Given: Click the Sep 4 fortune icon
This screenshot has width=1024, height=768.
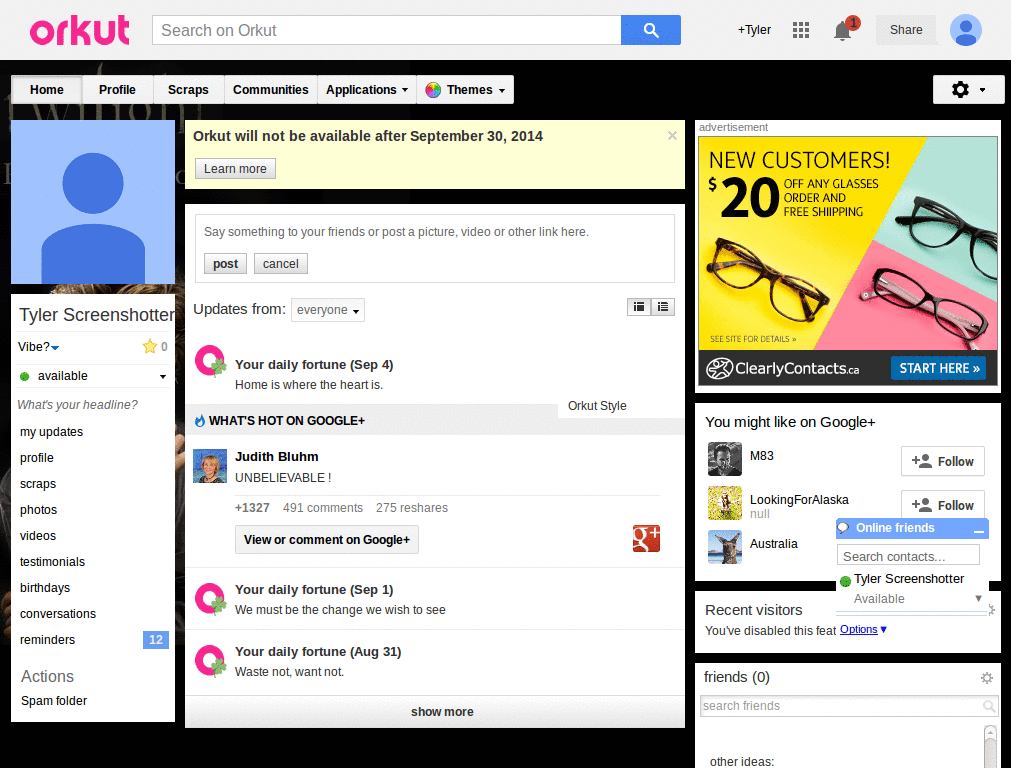Looking at the screenshot, I should click(210, 361).
